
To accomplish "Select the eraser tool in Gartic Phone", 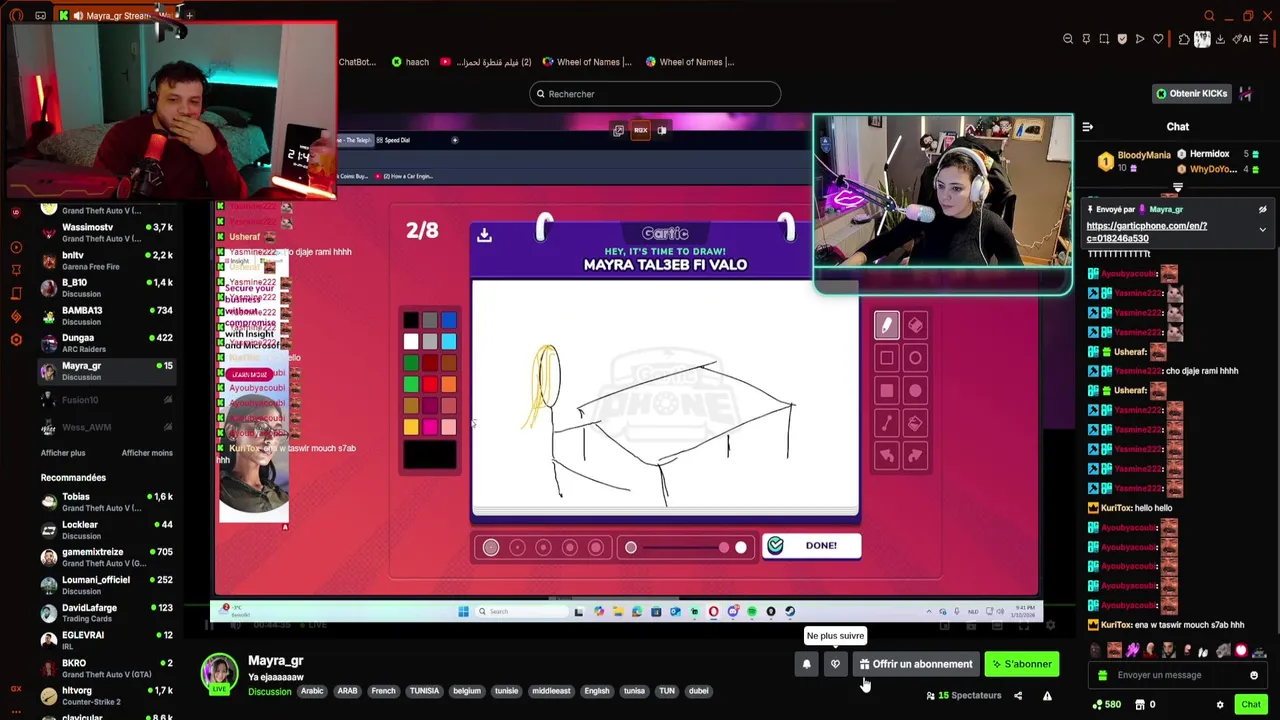I will coord(915,325).
